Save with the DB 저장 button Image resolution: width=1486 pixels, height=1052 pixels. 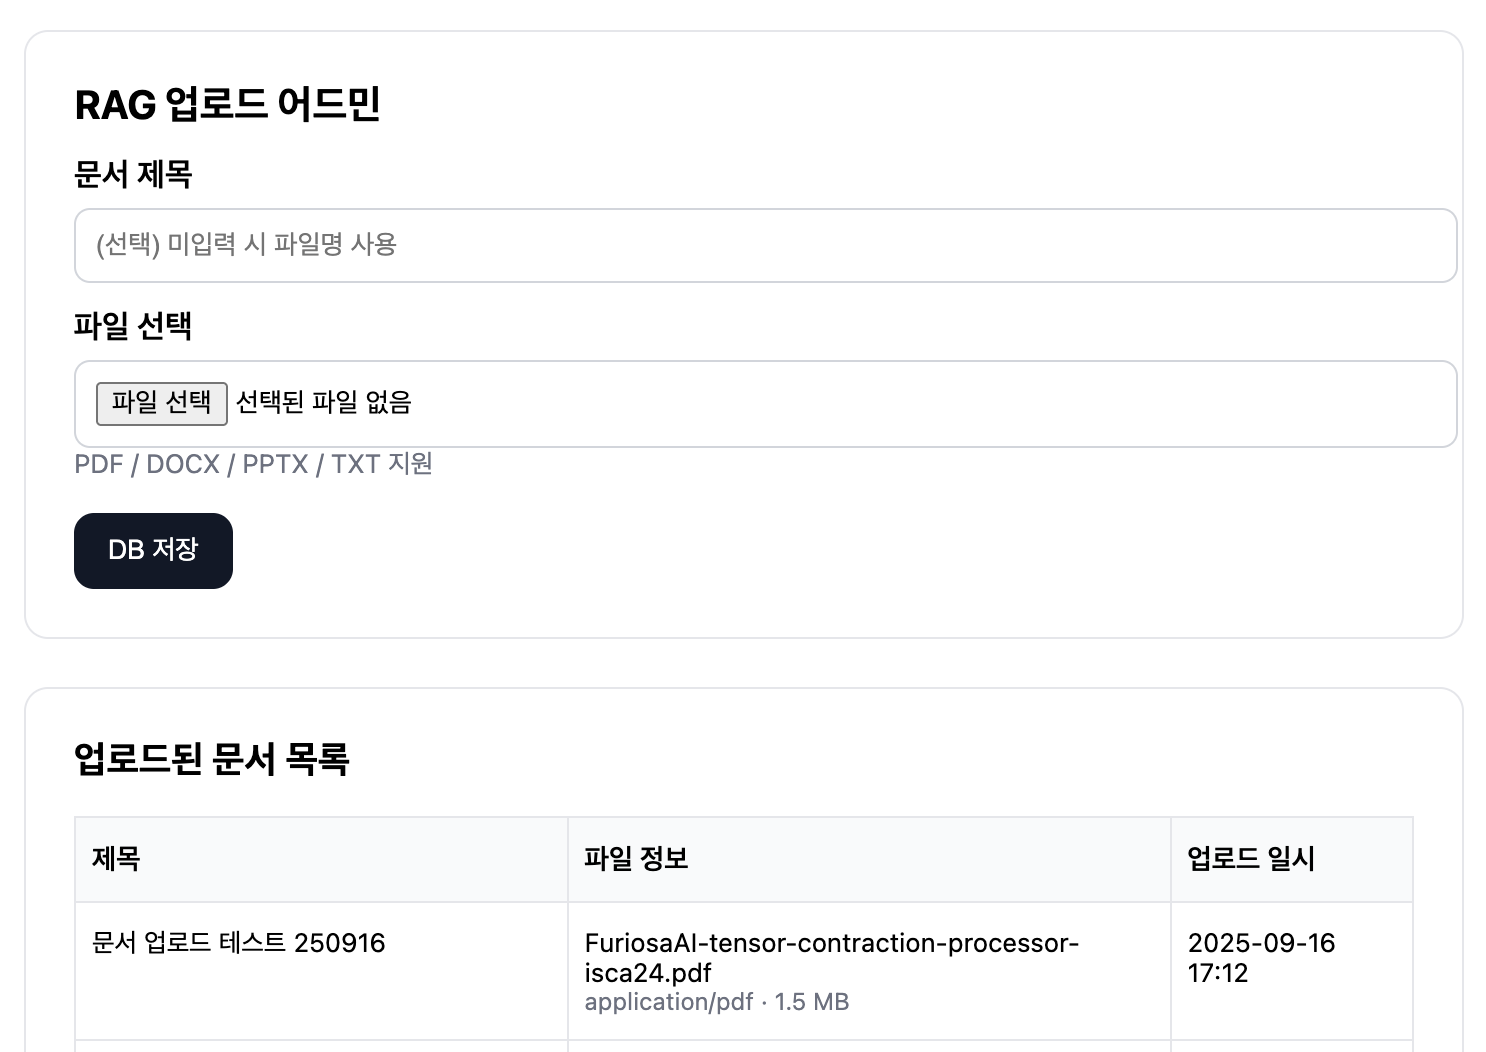click(153, 550)
